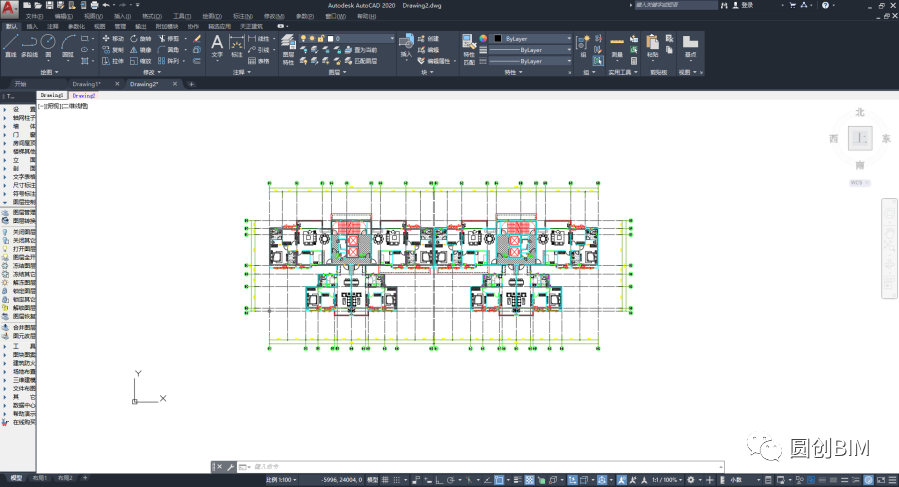Click the Save icon in quick access toolbar
This screenshot has height=487, width=899.
click(49, 5)
